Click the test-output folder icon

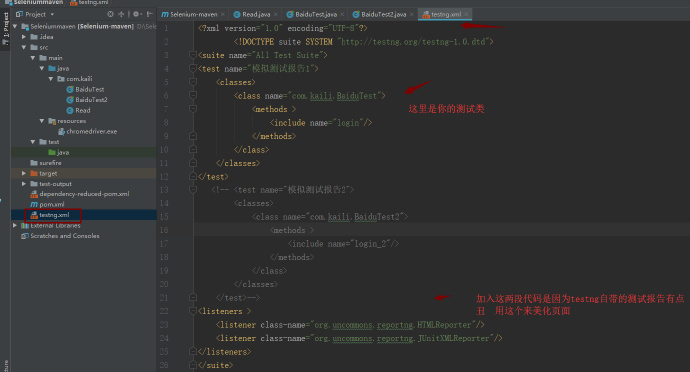[34, 184]
